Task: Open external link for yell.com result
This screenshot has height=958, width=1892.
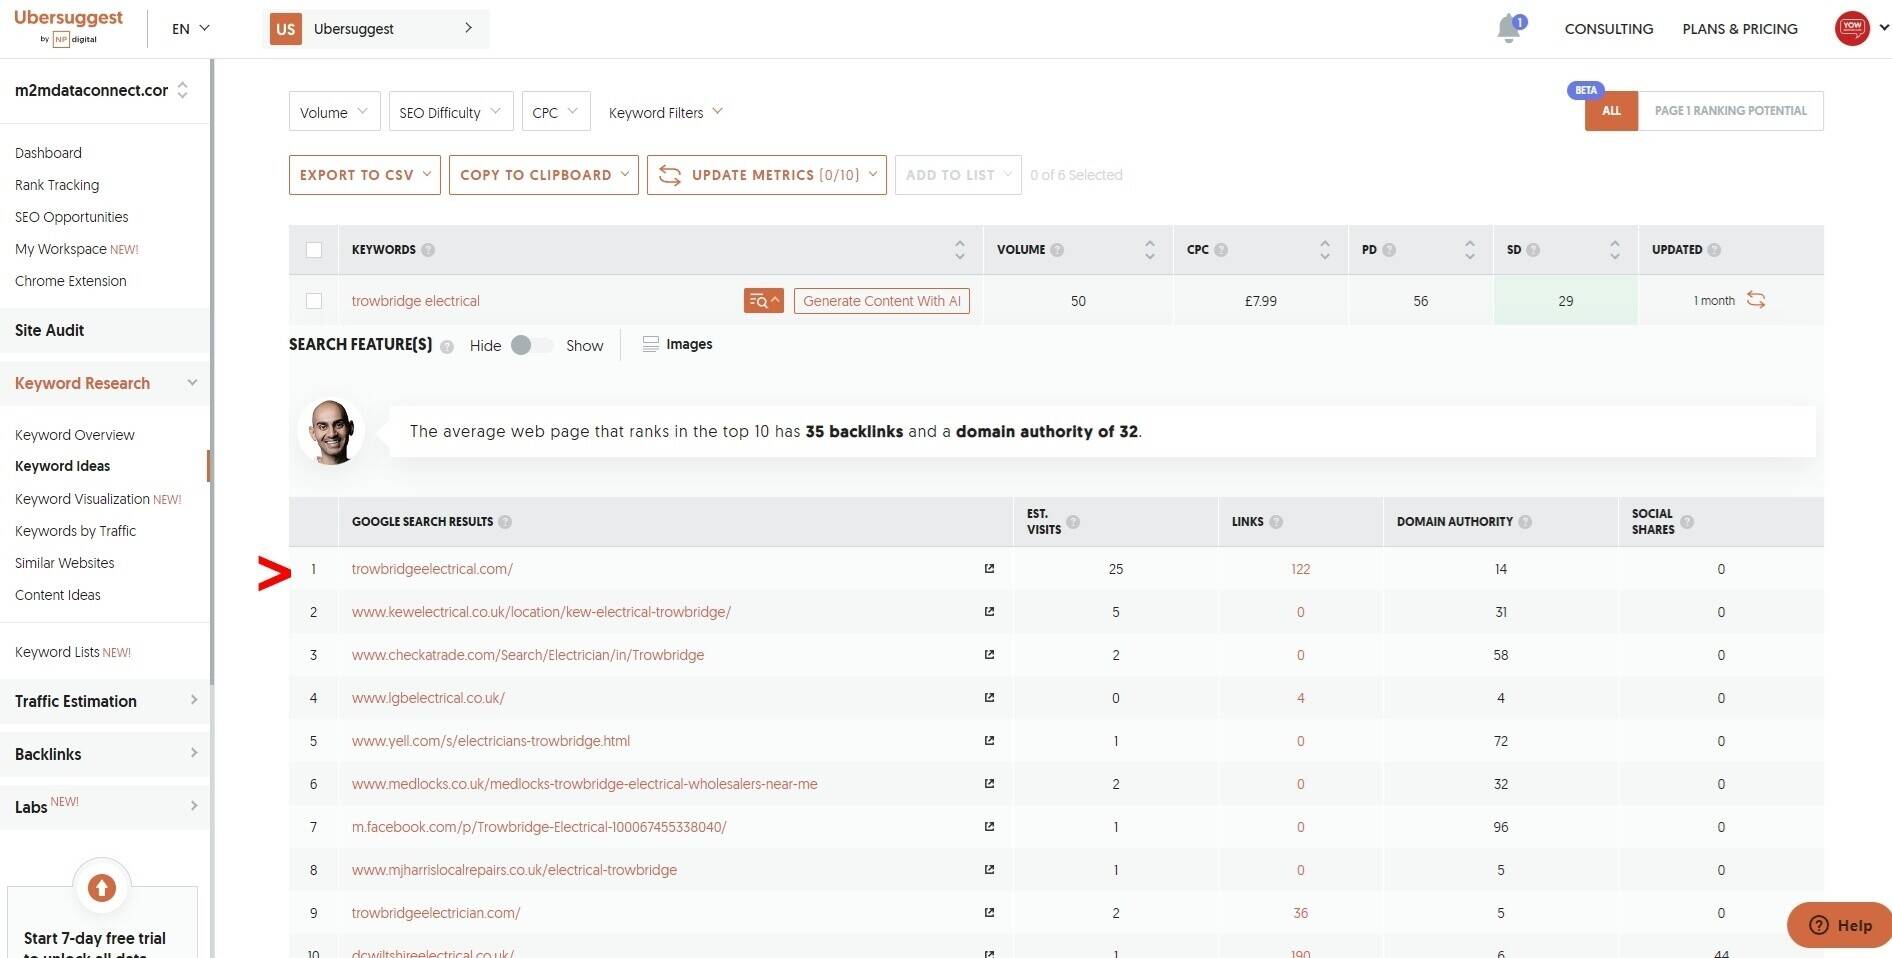Action: click(989, 741)
